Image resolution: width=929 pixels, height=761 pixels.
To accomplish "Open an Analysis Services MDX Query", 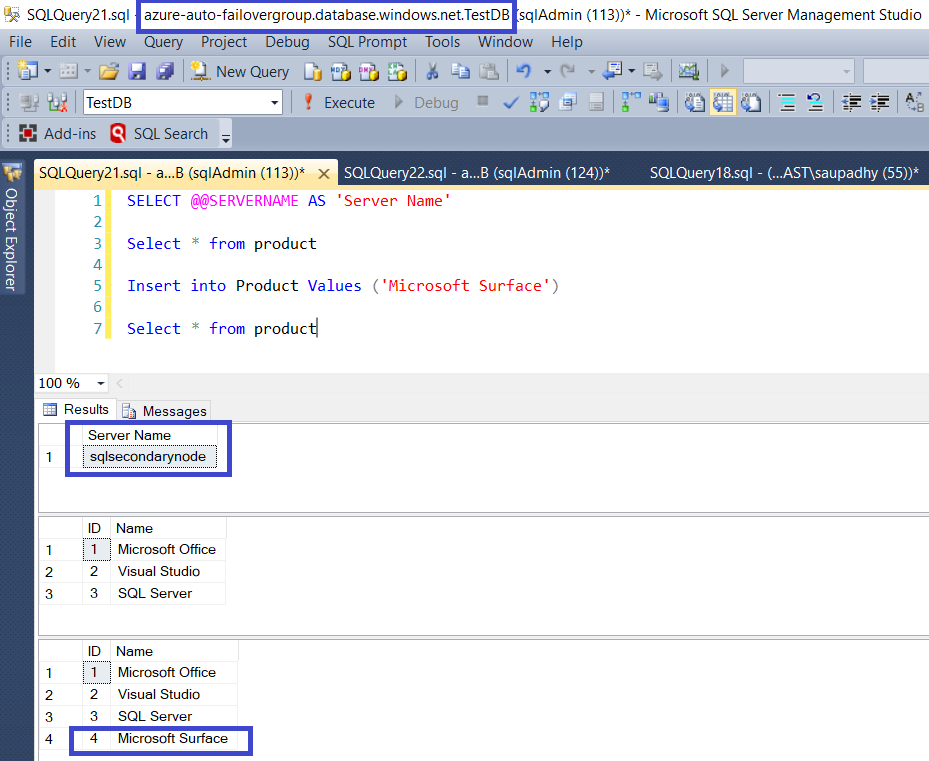I will [341, 71].
